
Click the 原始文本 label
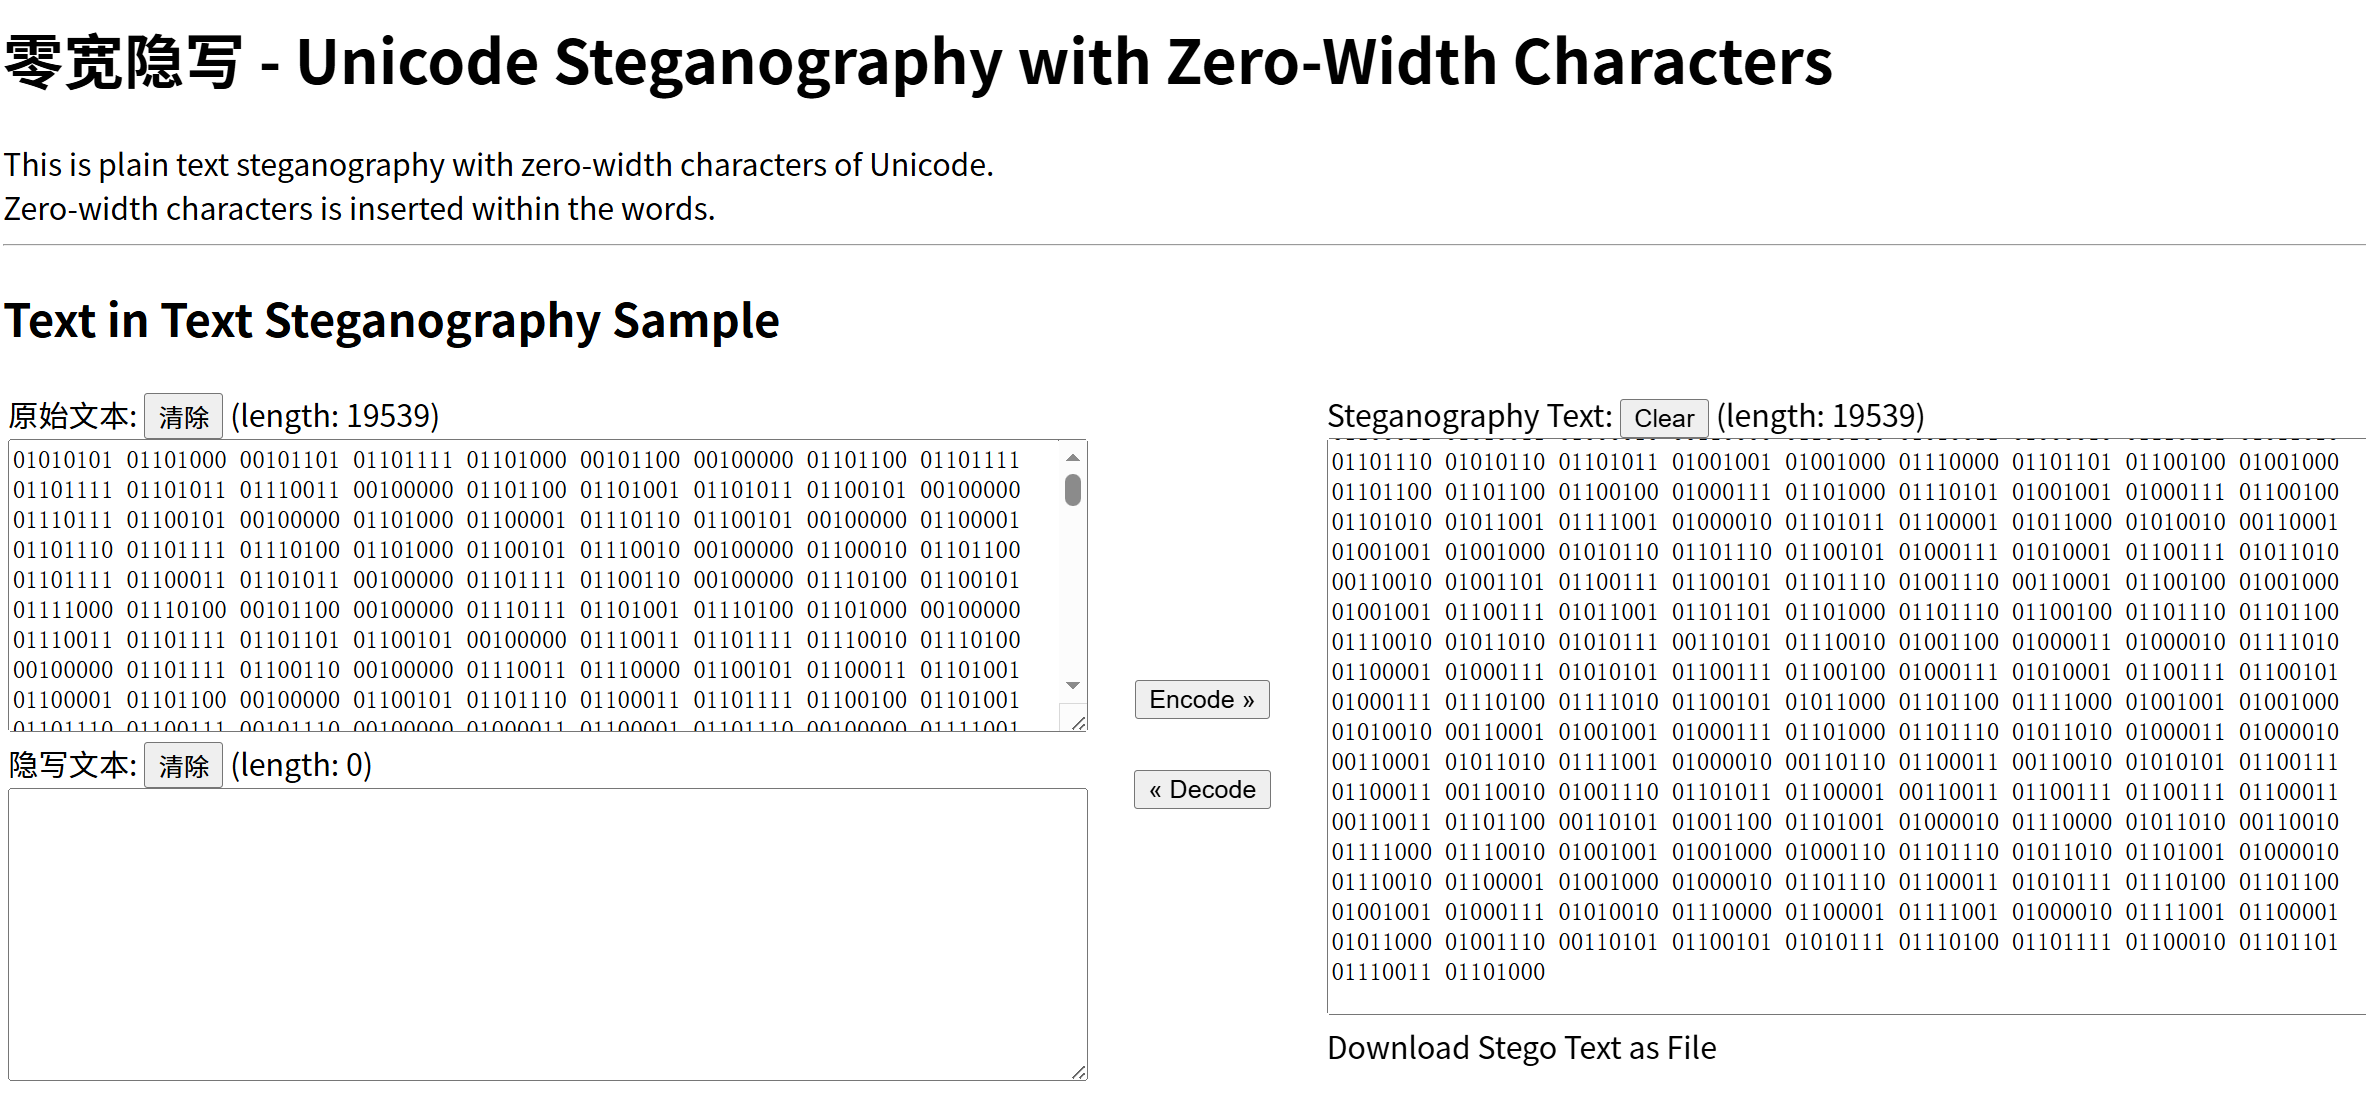(x=72, y=416)
